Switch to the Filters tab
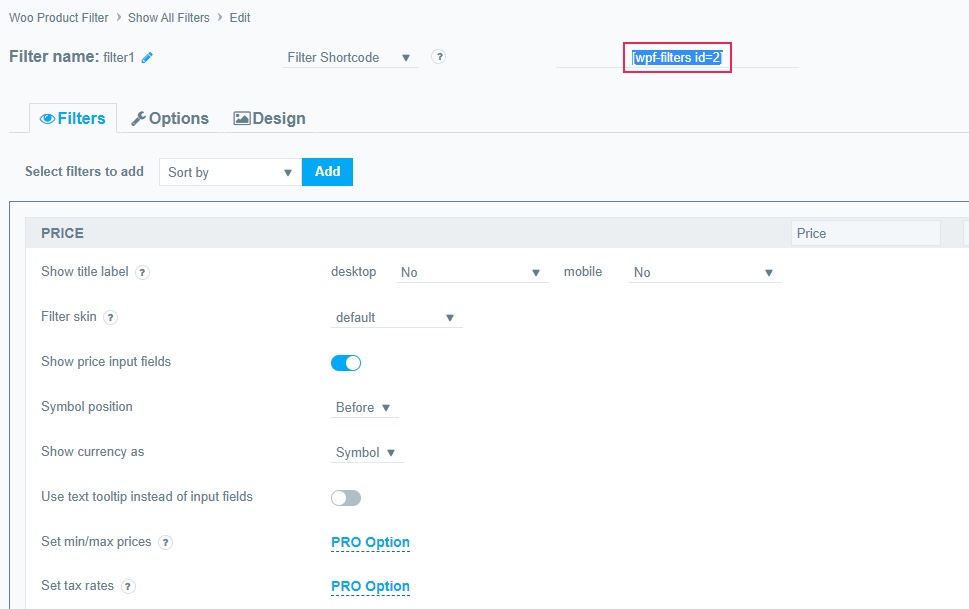This screenshot has width=969, height=609. coord(73,118)
